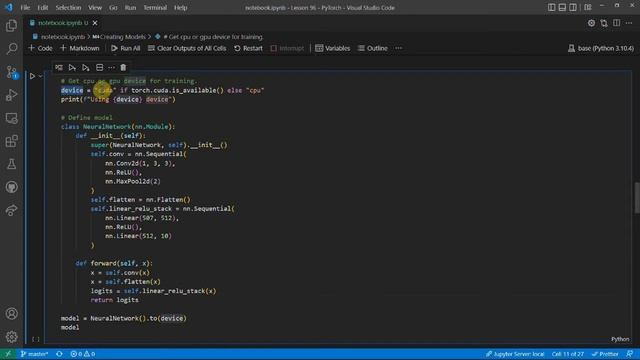Toggle primary side bar layout
640x360 pixels.
pyautogui.click(x=551, y=7)
